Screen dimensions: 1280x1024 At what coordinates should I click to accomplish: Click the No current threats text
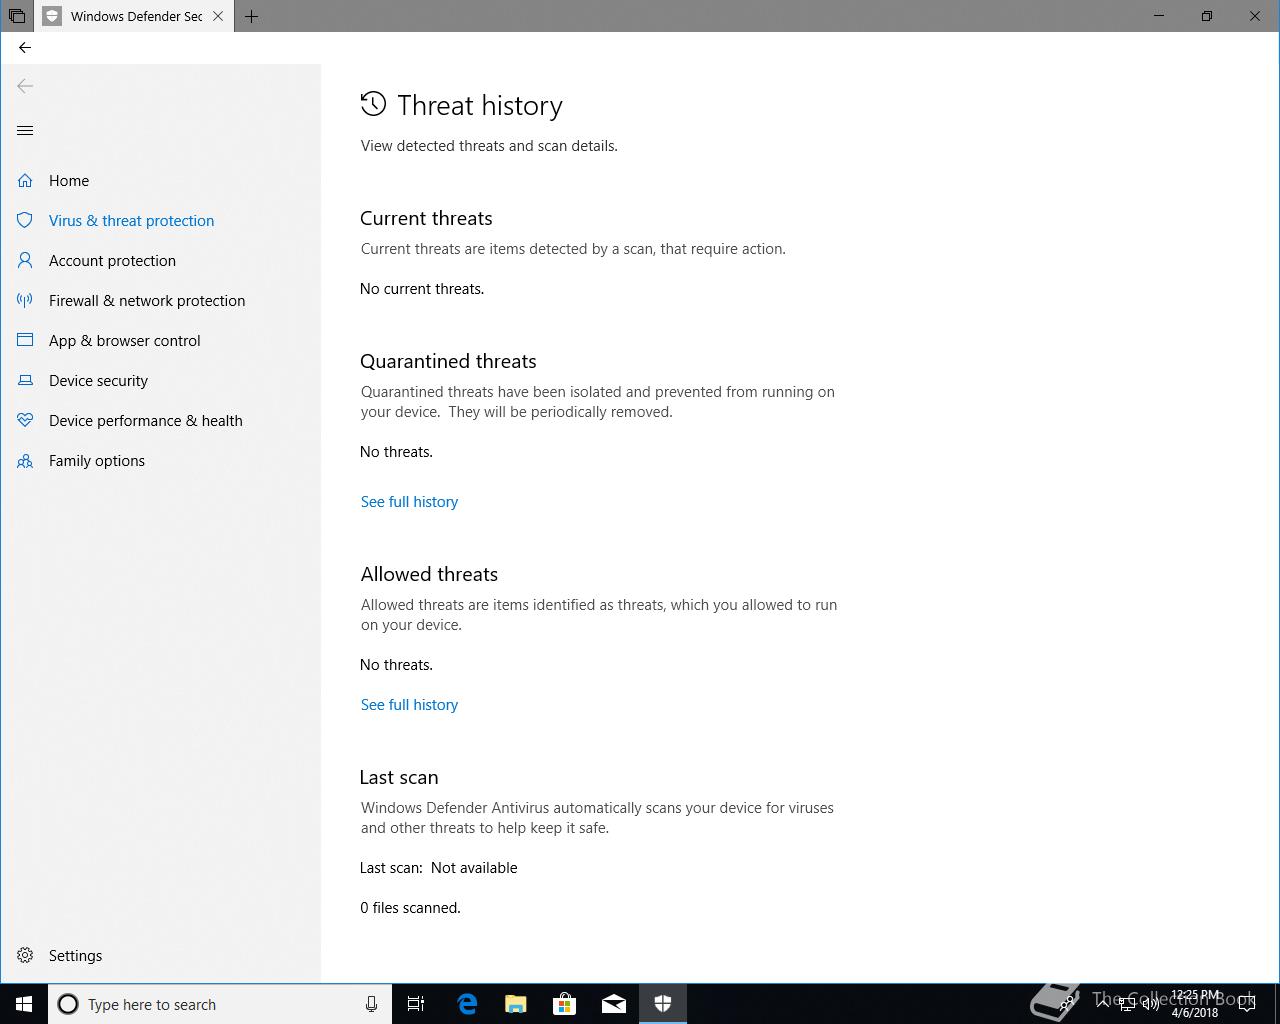(x=422, y=289)
